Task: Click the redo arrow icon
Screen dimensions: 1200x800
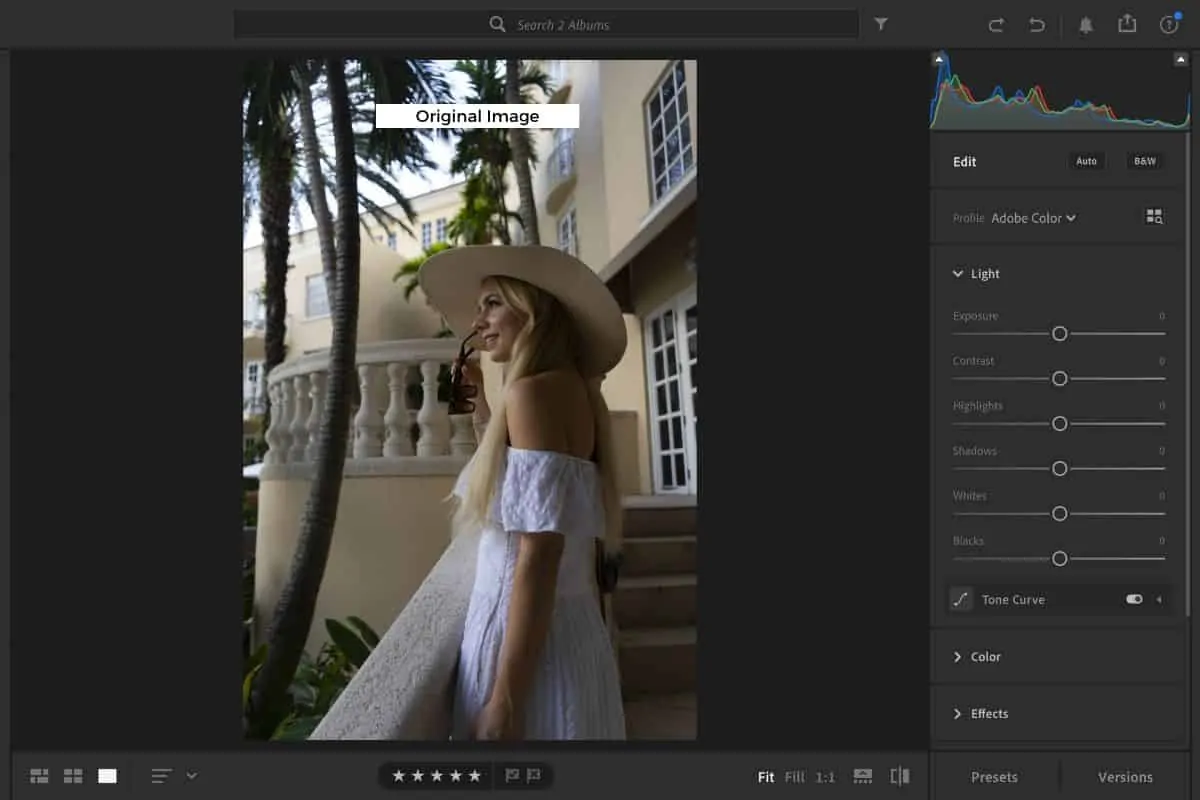Action: coord(996,24)
